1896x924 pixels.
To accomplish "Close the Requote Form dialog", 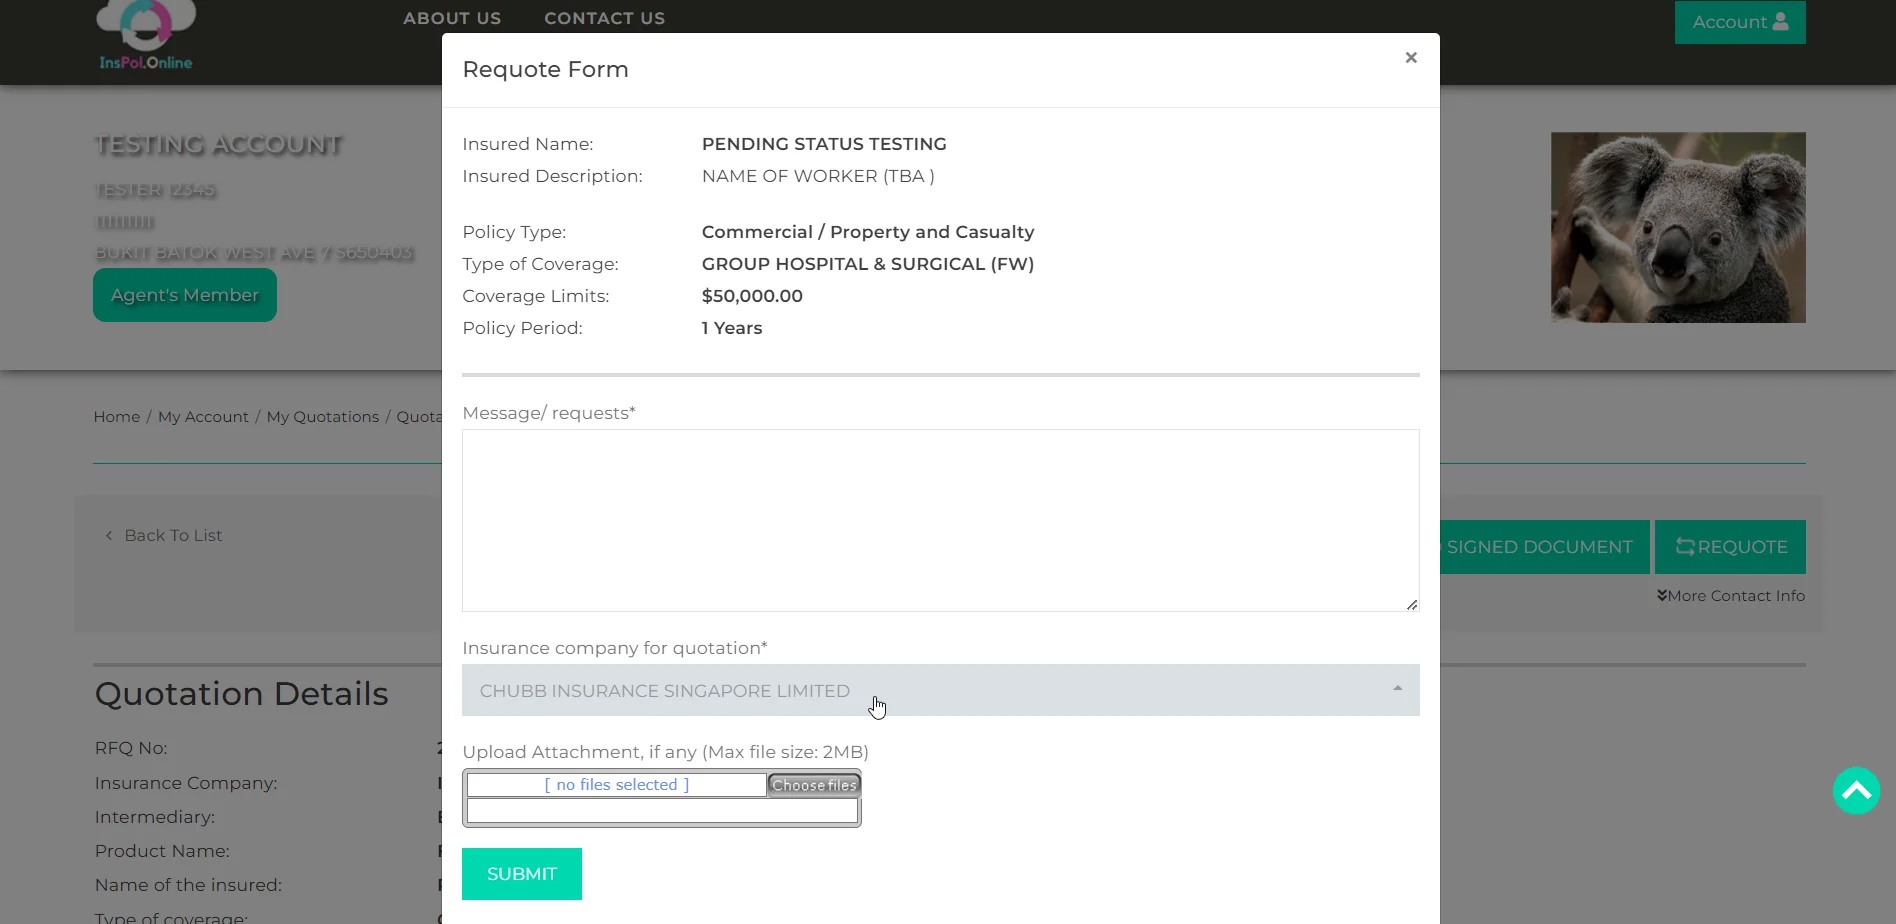I will (1410, 58).
